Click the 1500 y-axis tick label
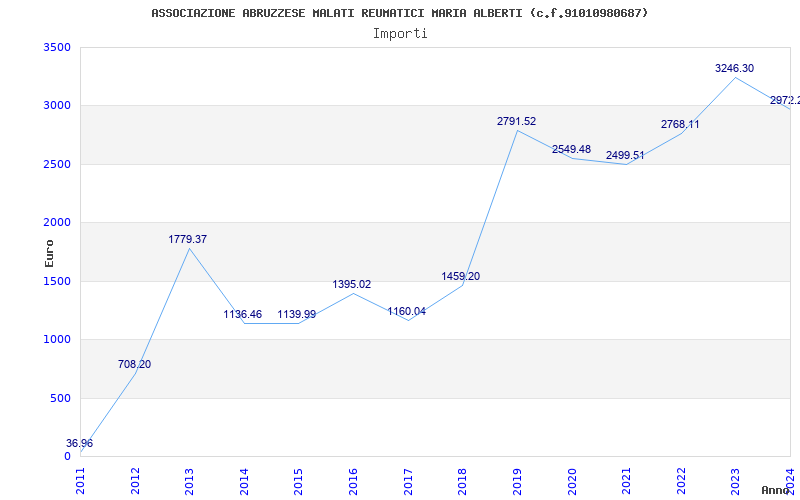Screen dimensions: 800x500 (x=57, y=281)
